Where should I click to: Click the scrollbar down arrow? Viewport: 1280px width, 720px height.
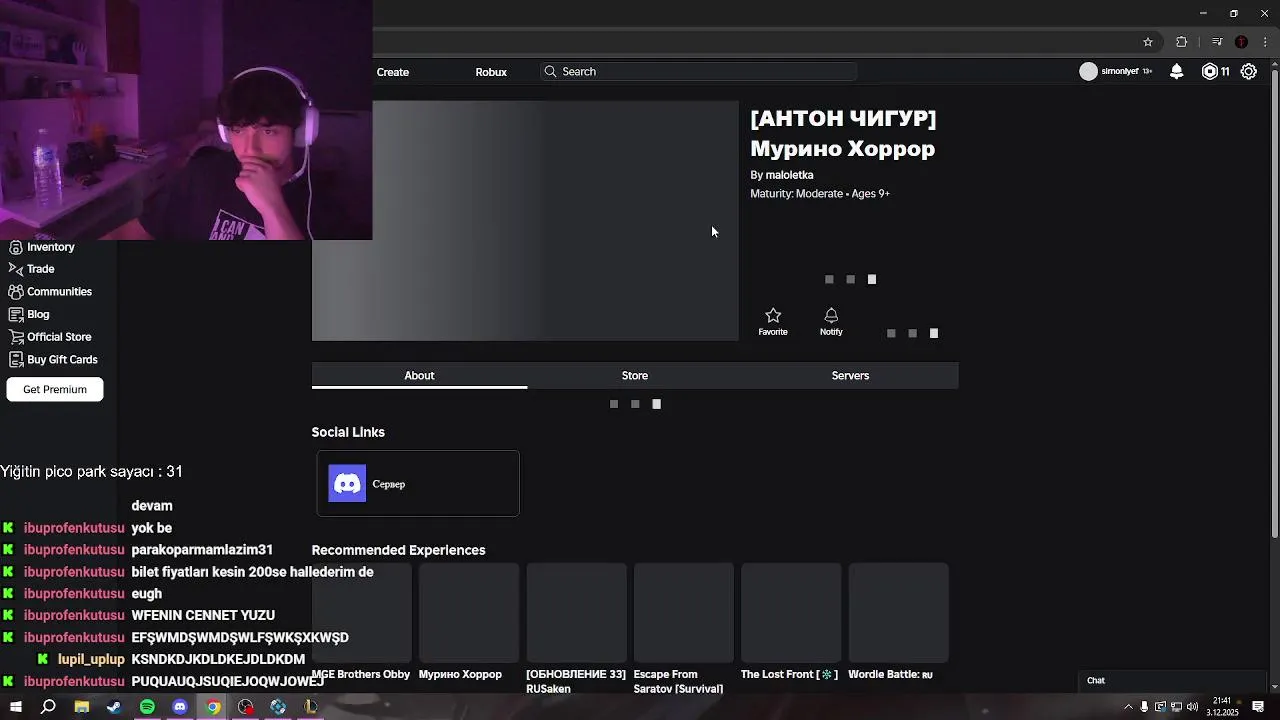click(x=1274, y=686)
